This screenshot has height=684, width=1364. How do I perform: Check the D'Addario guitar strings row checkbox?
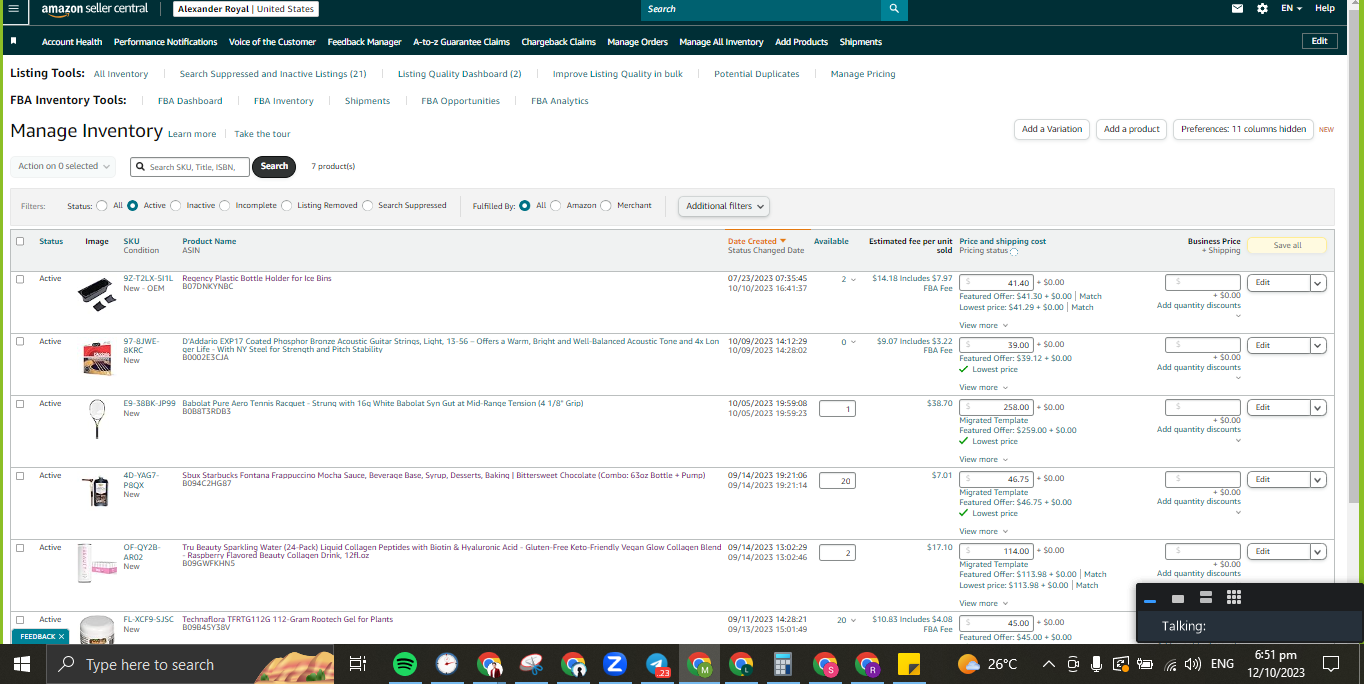20,341
